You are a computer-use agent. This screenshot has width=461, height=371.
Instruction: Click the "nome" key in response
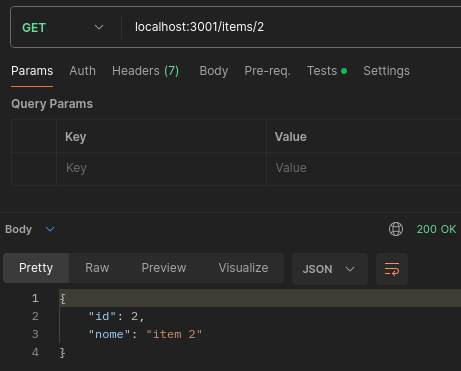pos(109,334)
